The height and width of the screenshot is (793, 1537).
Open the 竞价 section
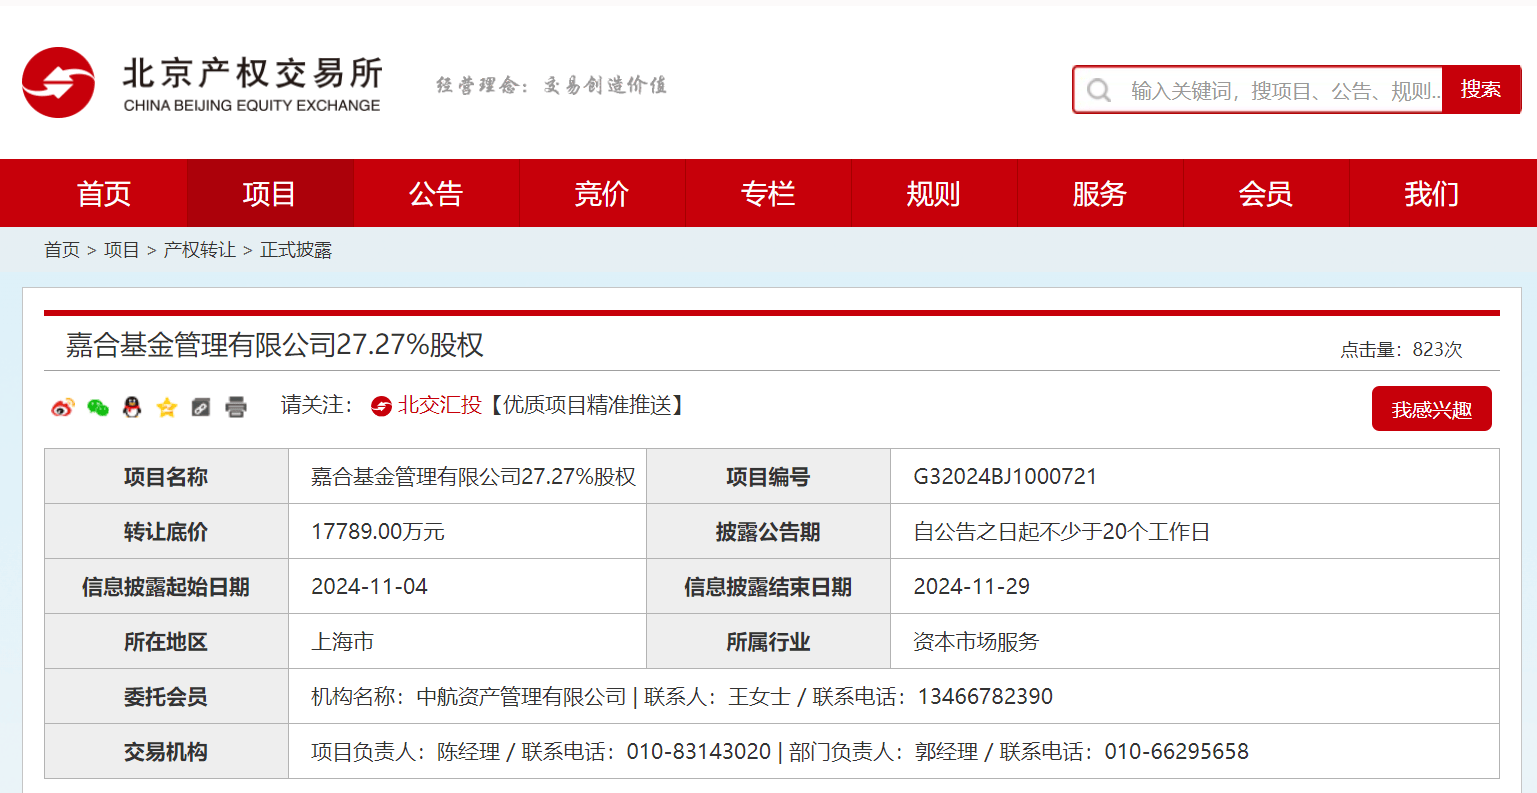coord(601,193)
